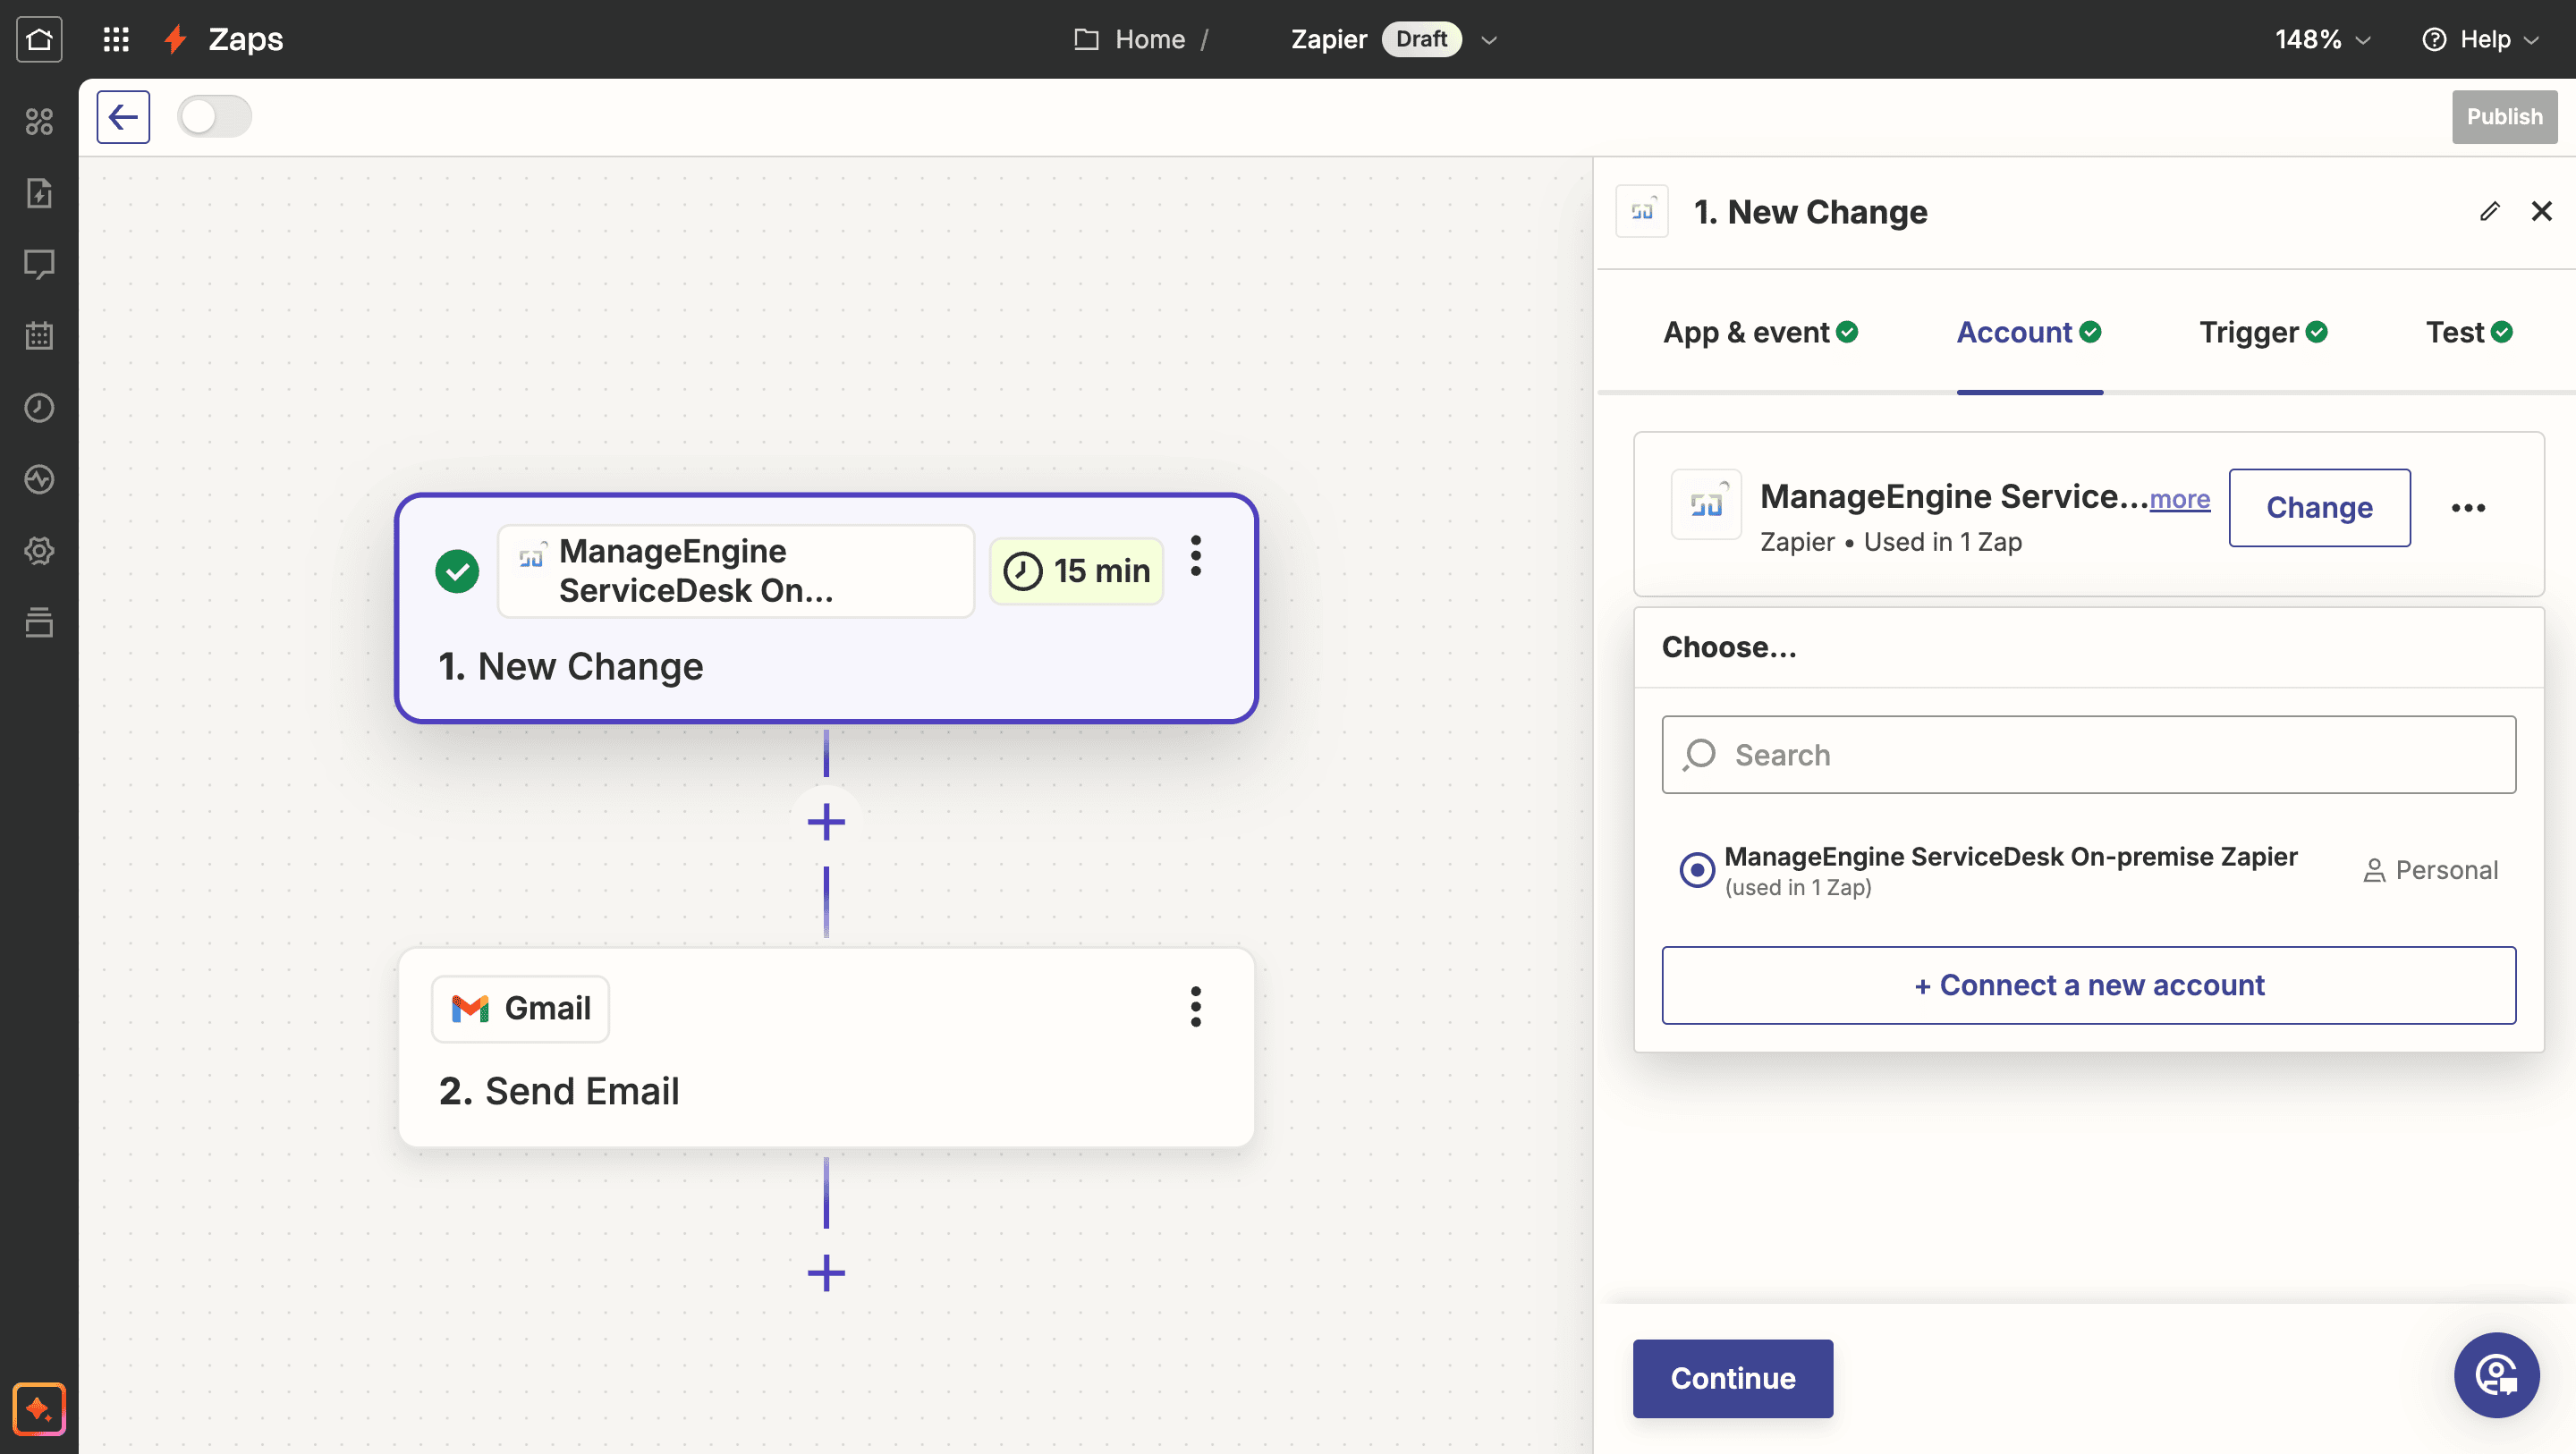The width and height of the screenshot is (2576, 1454).
Task: Click the Publish button
Action: coord(2504,117)
